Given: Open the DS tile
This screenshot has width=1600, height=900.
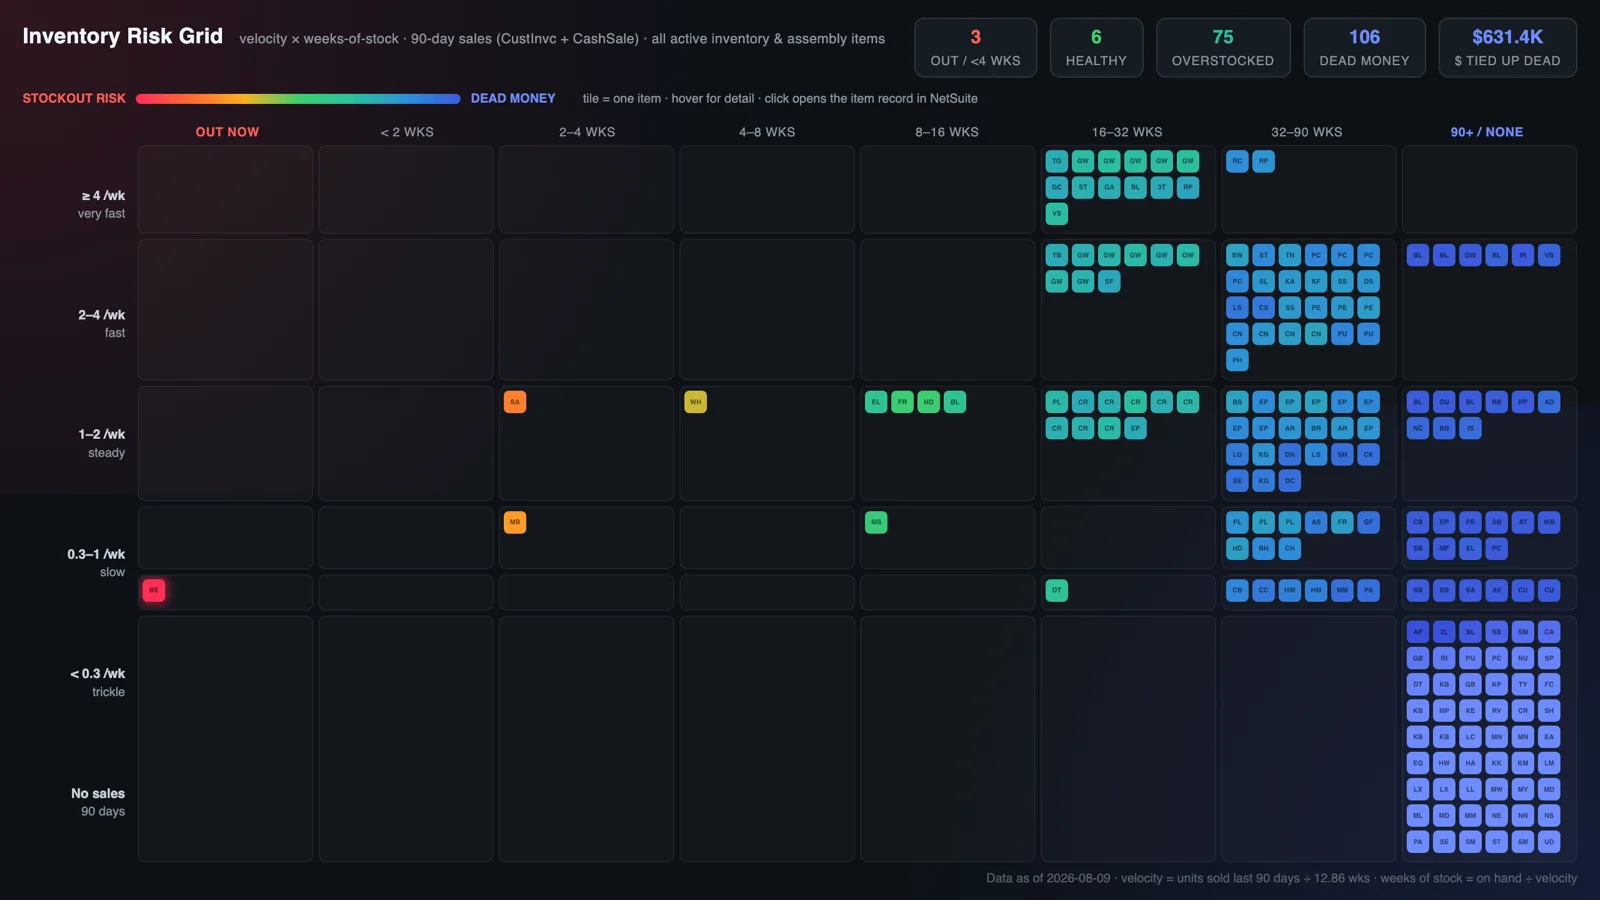Looking at the screenshot, I should 1368,281.
